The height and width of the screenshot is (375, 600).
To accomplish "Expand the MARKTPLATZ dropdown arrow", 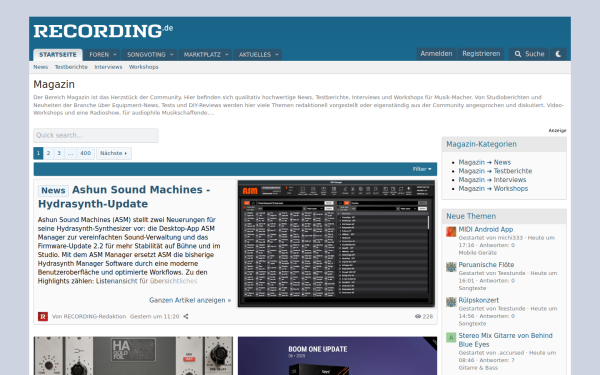I will tap(227, 55).
